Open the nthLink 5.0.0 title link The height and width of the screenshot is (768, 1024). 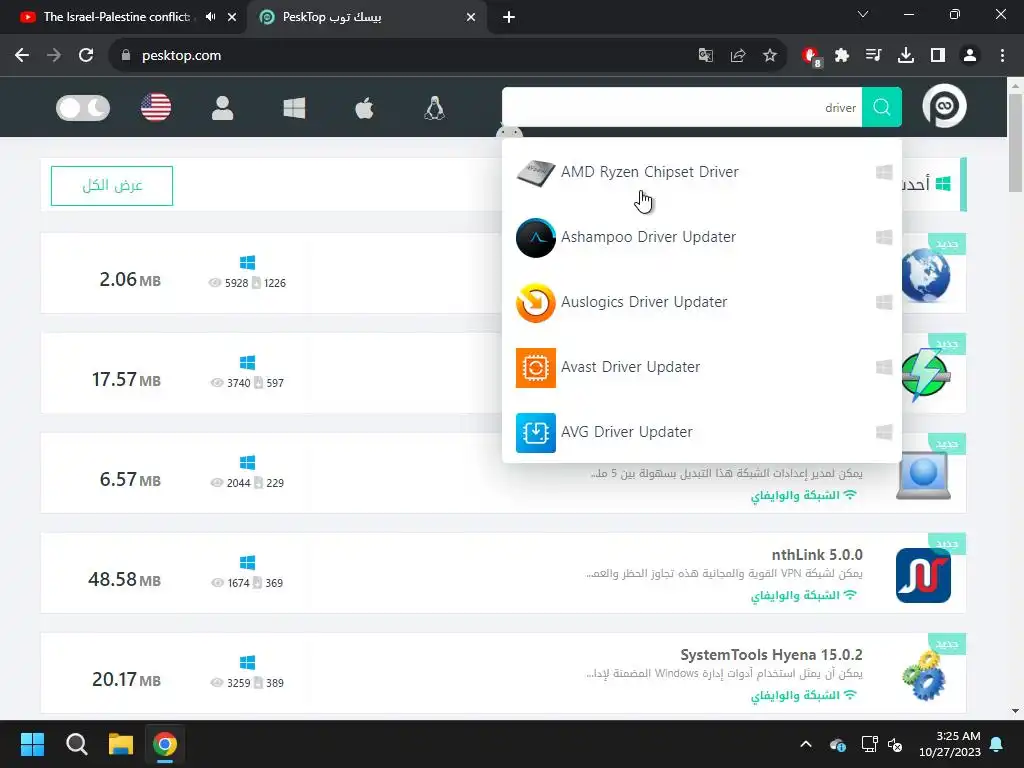[817, 554]
